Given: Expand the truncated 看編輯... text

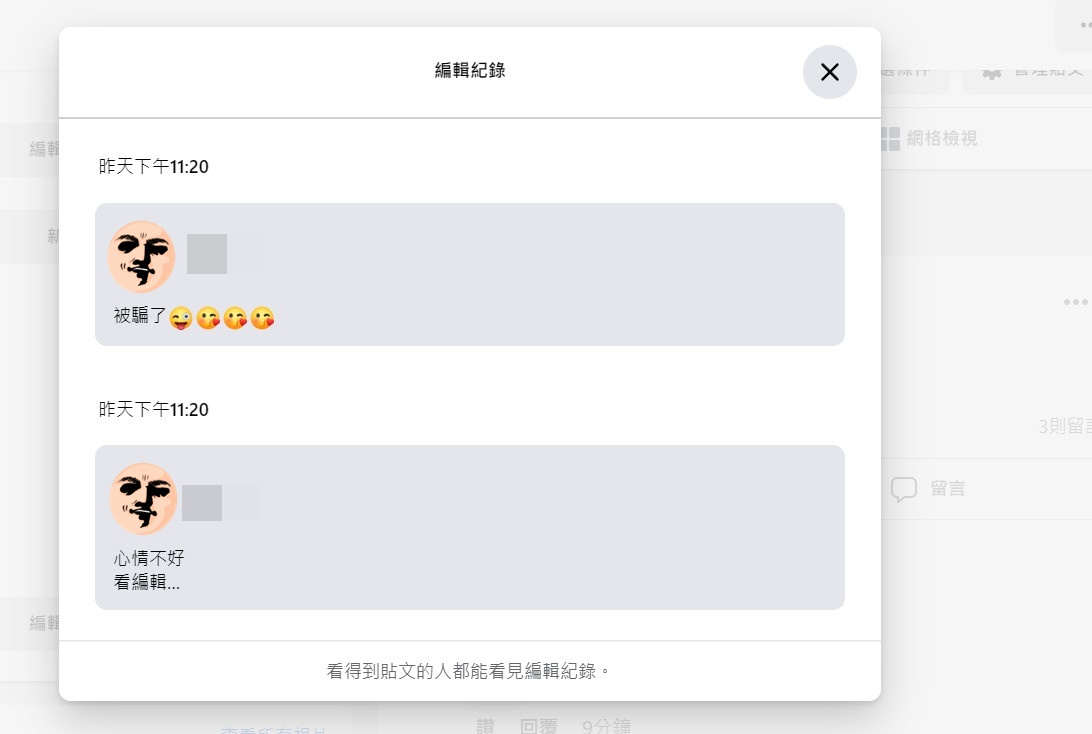Looking at the screenshot, I should (147, 582).
